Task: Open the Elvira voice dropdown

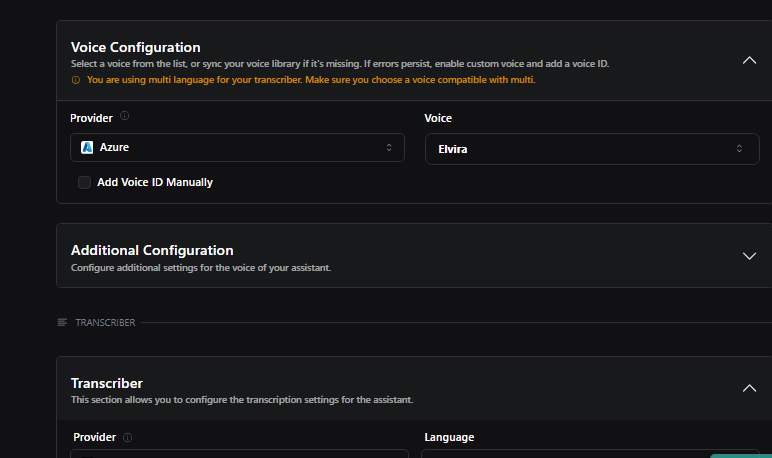Action: click(x=591, y=149)
